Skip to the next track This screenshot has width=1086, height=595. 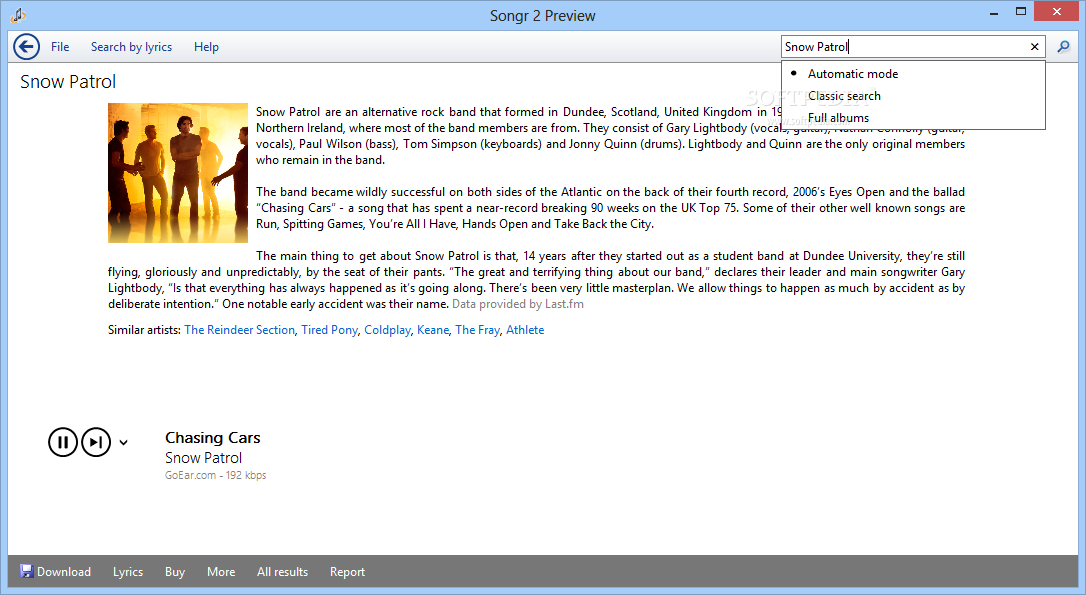click(96, 442)
